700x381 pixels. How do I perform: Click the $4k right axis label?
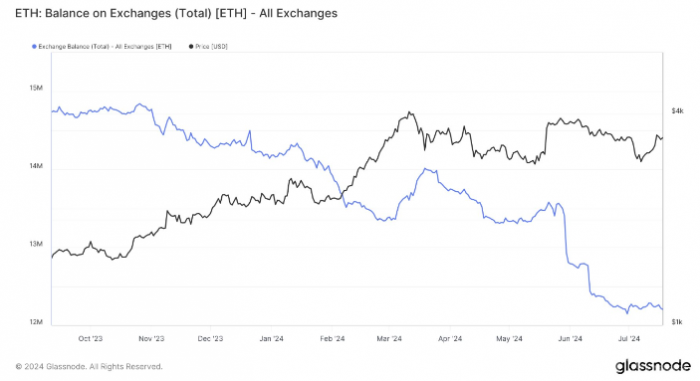[677, 111]
